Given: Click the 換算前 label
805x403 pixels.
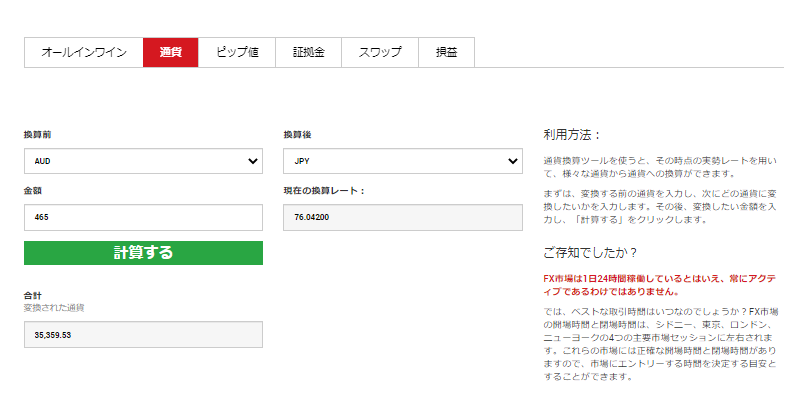Looking at the screenshot, I should coord(38,135).
